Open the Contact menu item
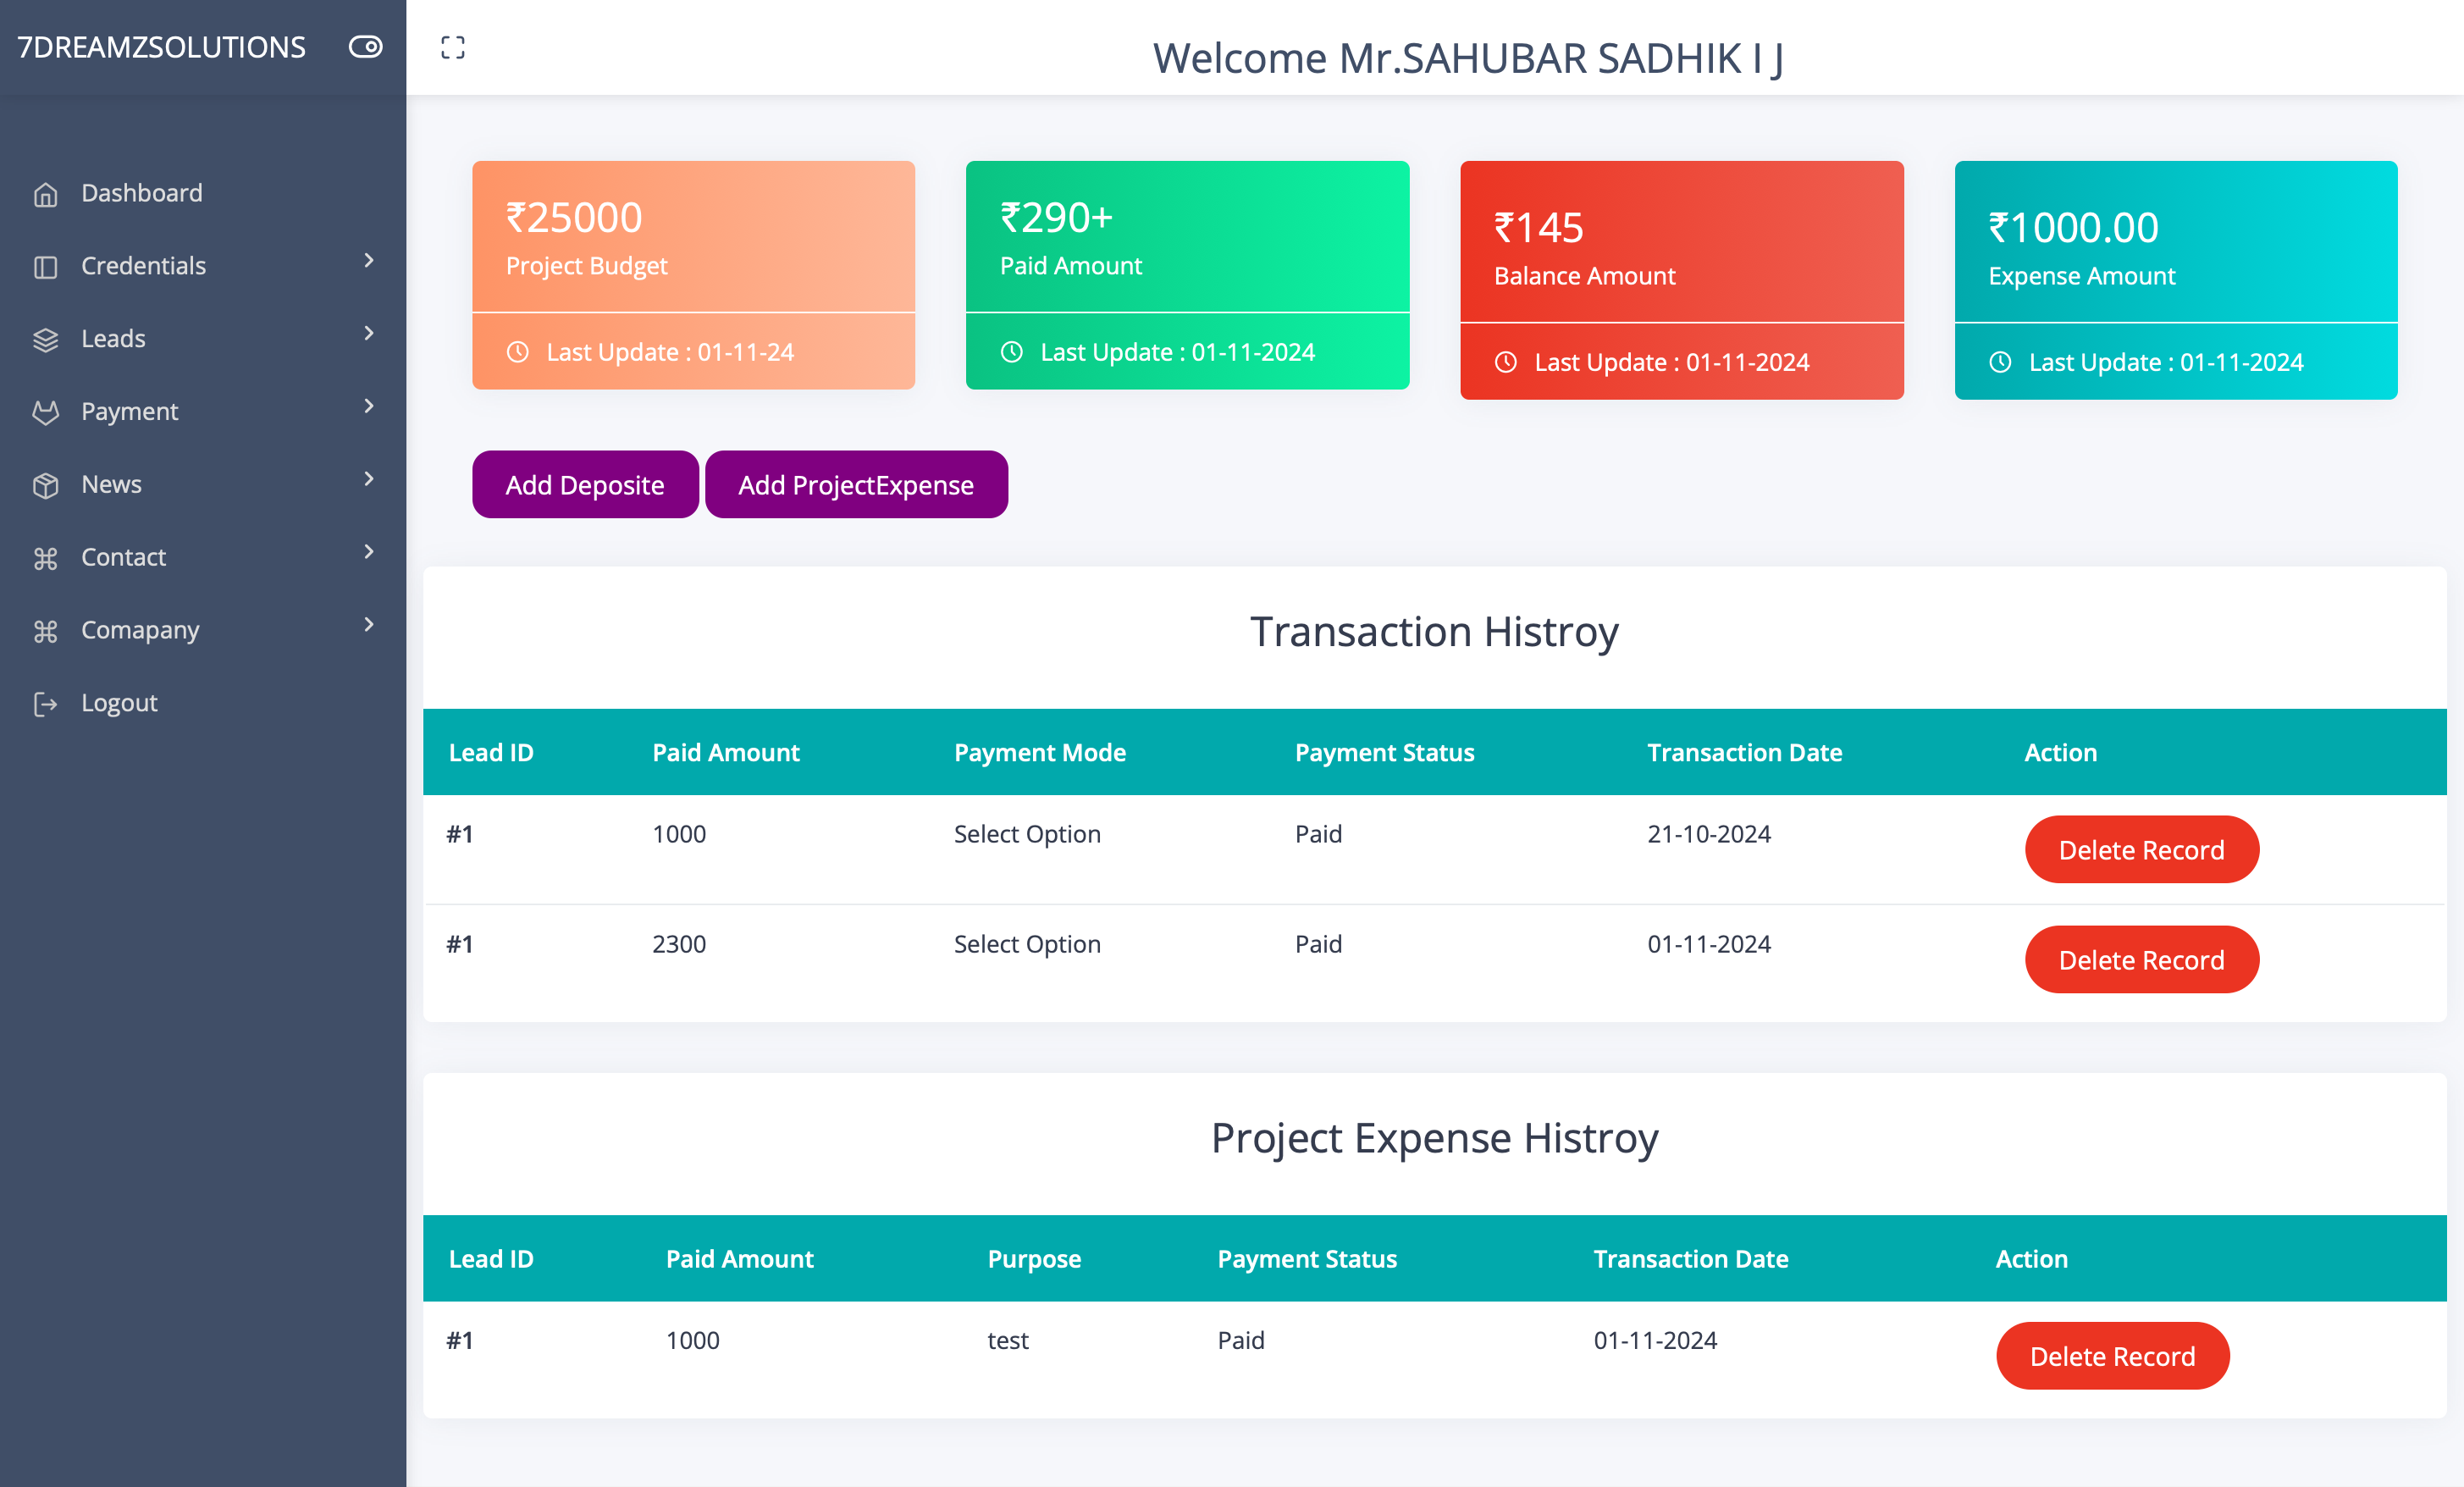 tap(123, 557)
